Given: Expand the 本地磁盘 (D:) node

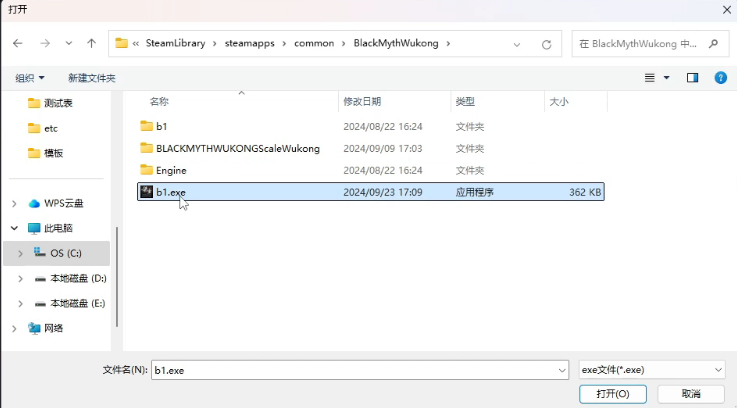Looking at the screenshot, I should [20, 279].
